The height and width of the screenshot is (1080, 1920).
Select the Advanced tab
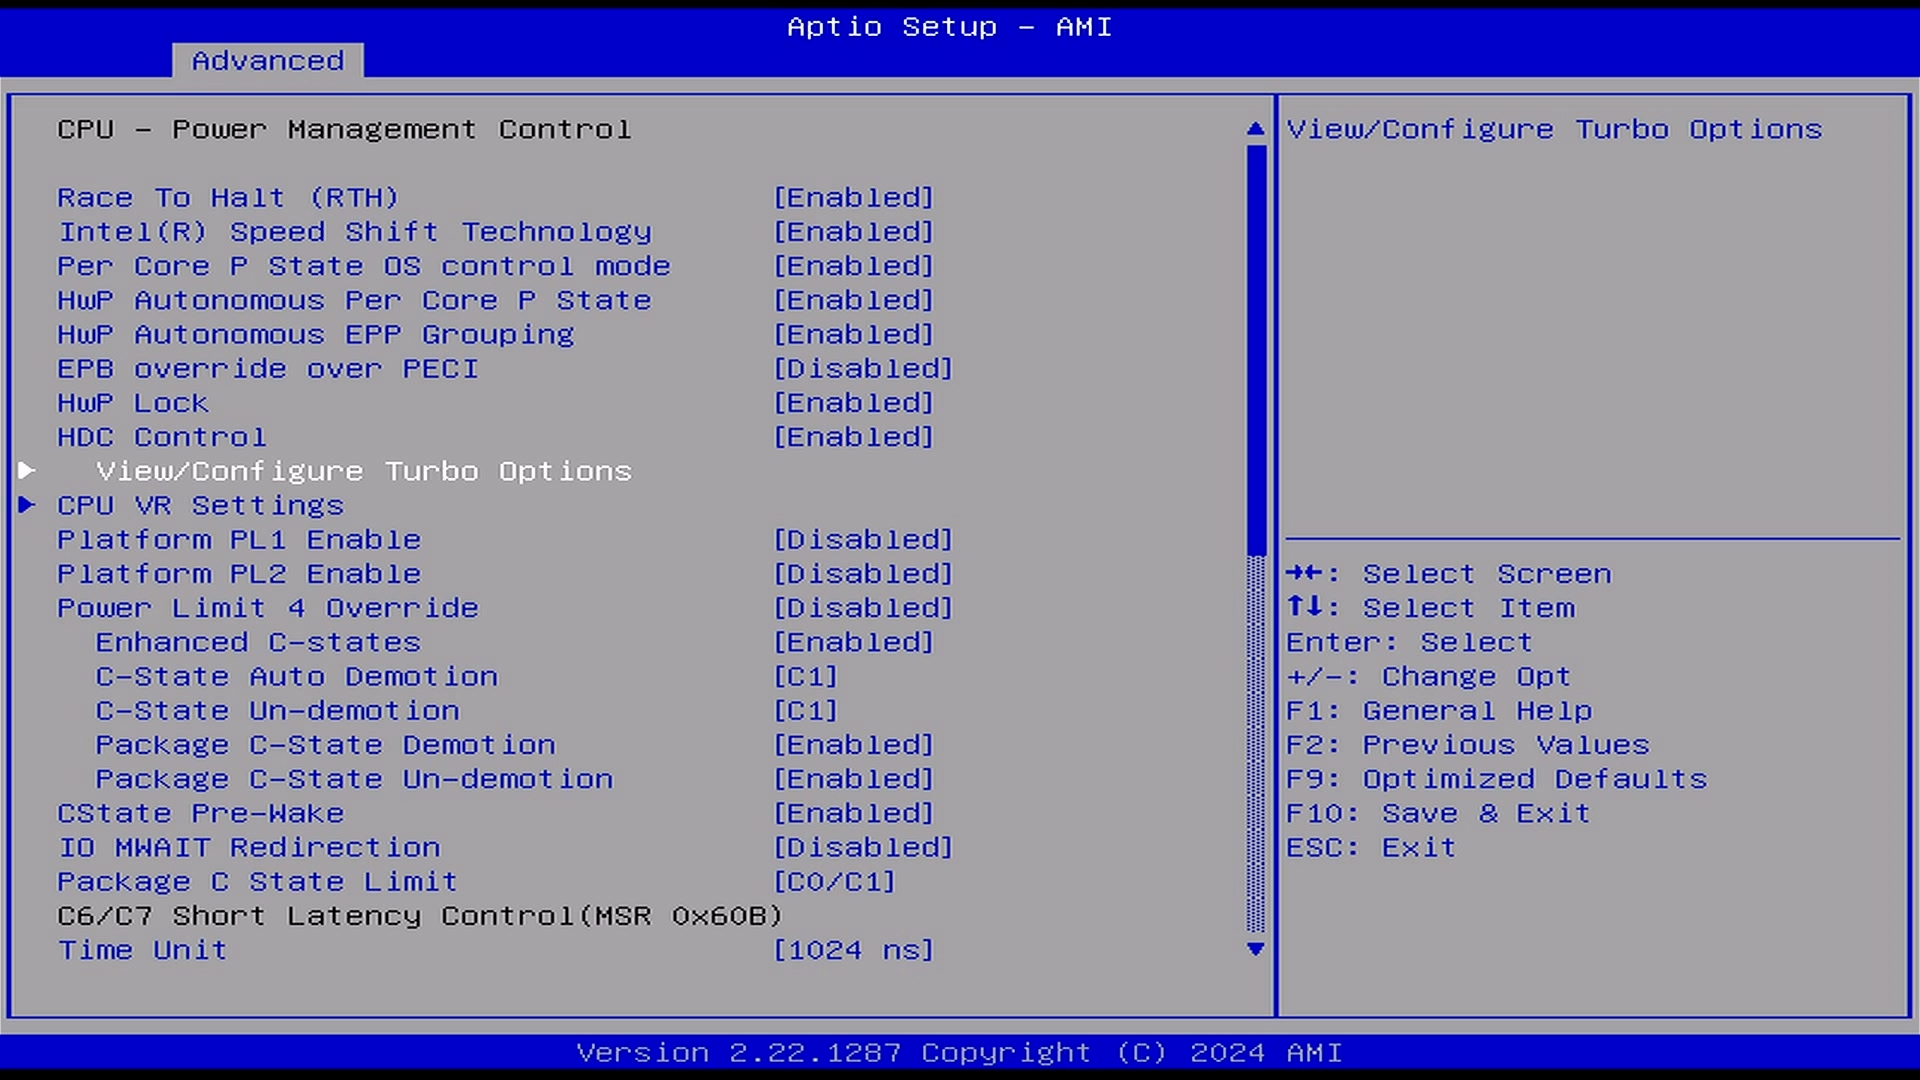point(267,61)
